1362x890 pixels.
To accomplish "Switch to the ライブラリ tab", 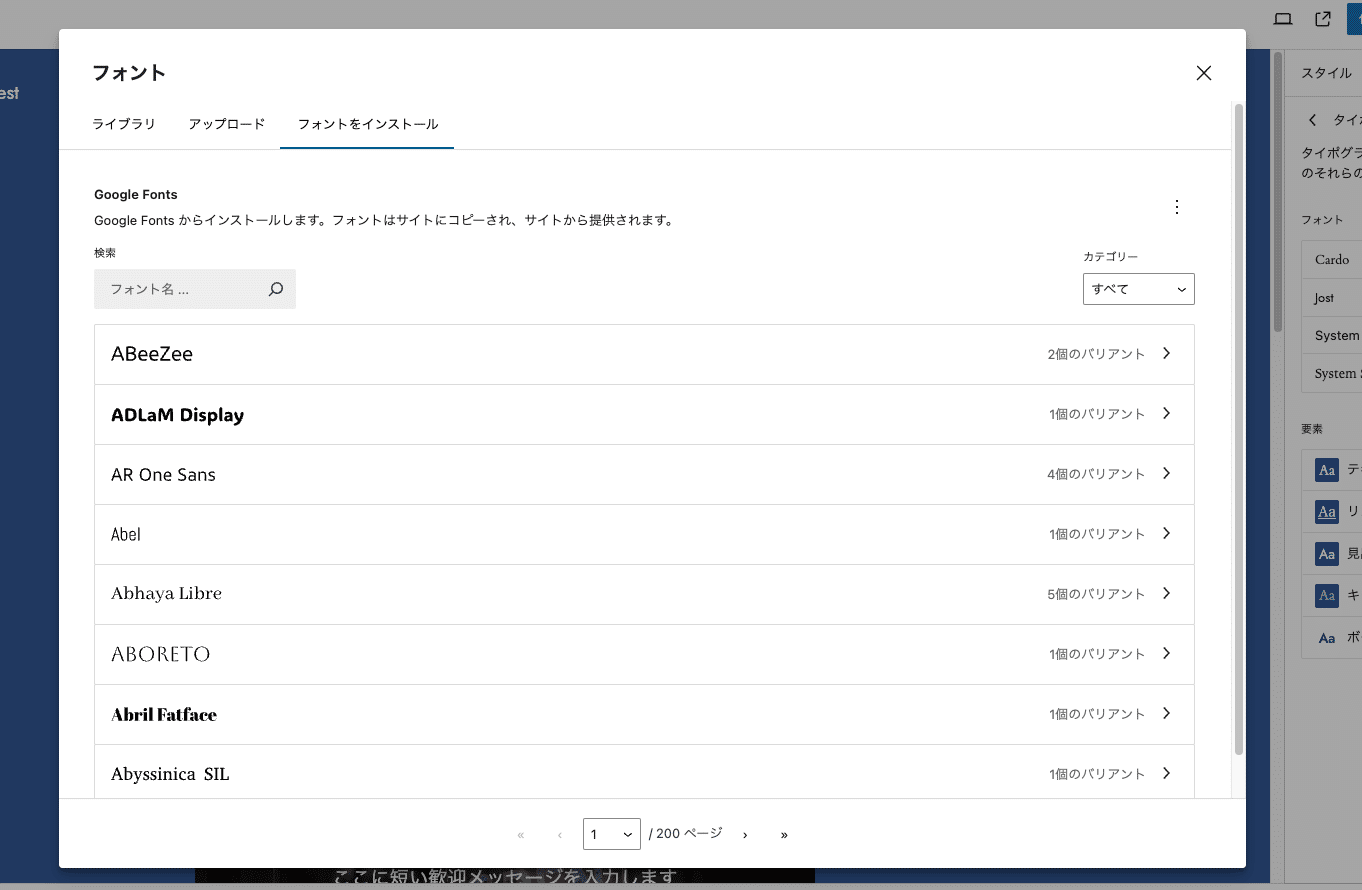I will [123, 124].
